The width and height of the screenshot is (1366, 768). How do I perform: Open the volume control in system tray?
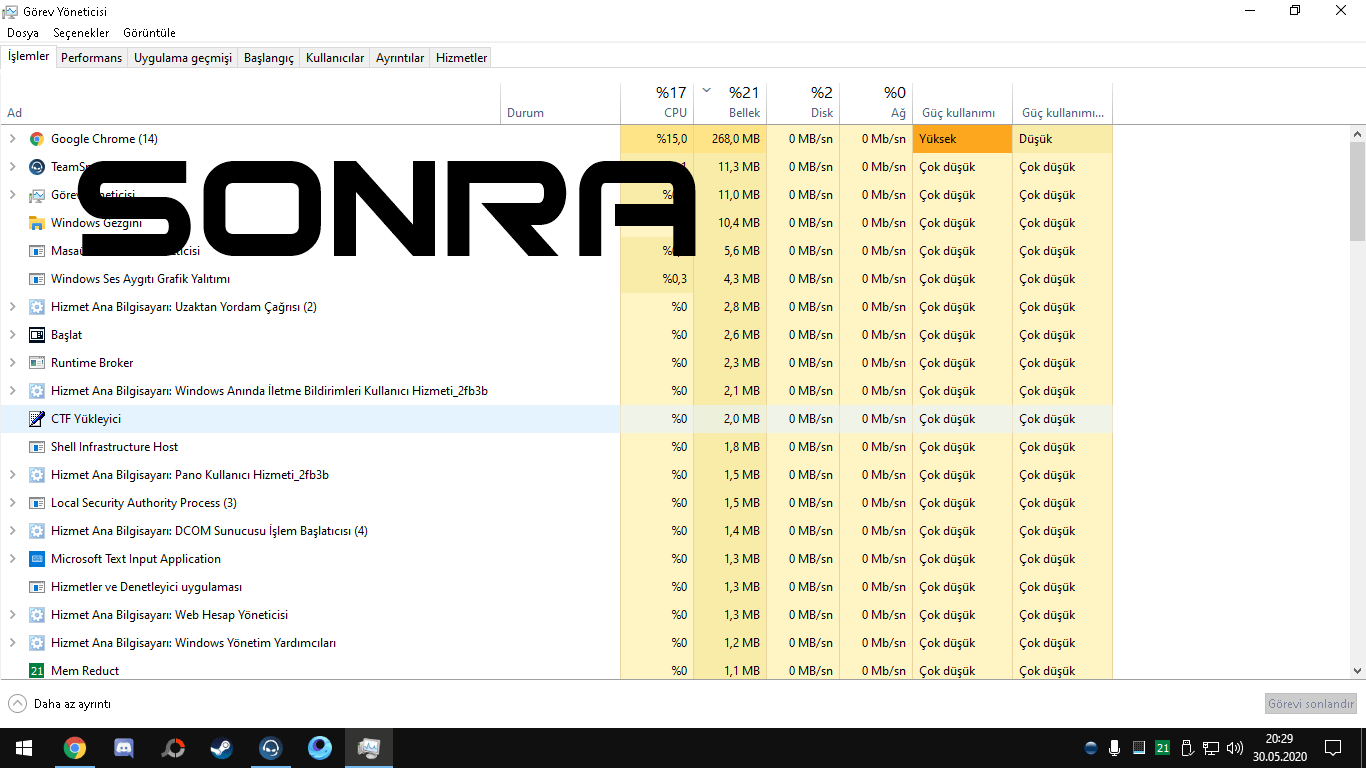(1235, 747)
